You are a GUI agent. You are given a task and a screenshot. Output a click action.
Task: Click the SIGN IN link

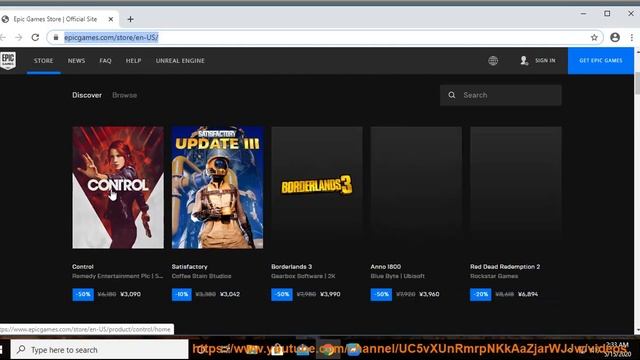click(545, 61)
